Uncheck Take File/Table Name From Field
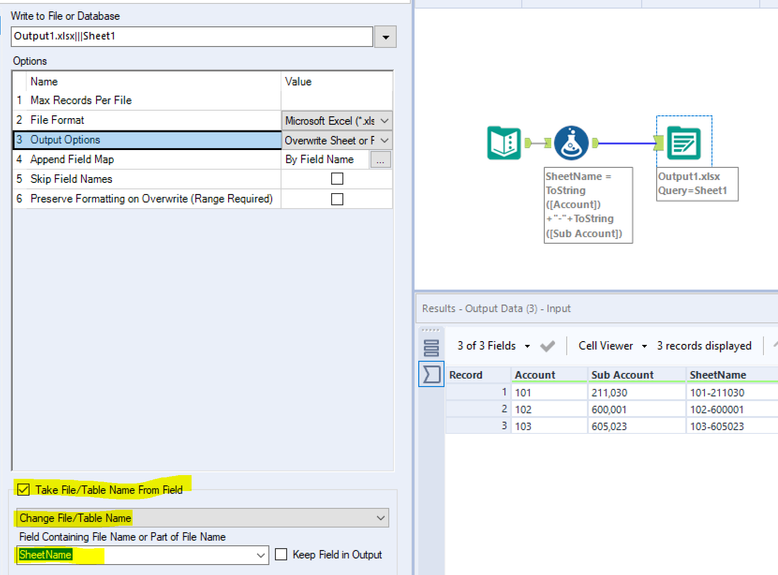Viewport: 778px width, 575px height. pyautogui.click(x=24, y=489)
